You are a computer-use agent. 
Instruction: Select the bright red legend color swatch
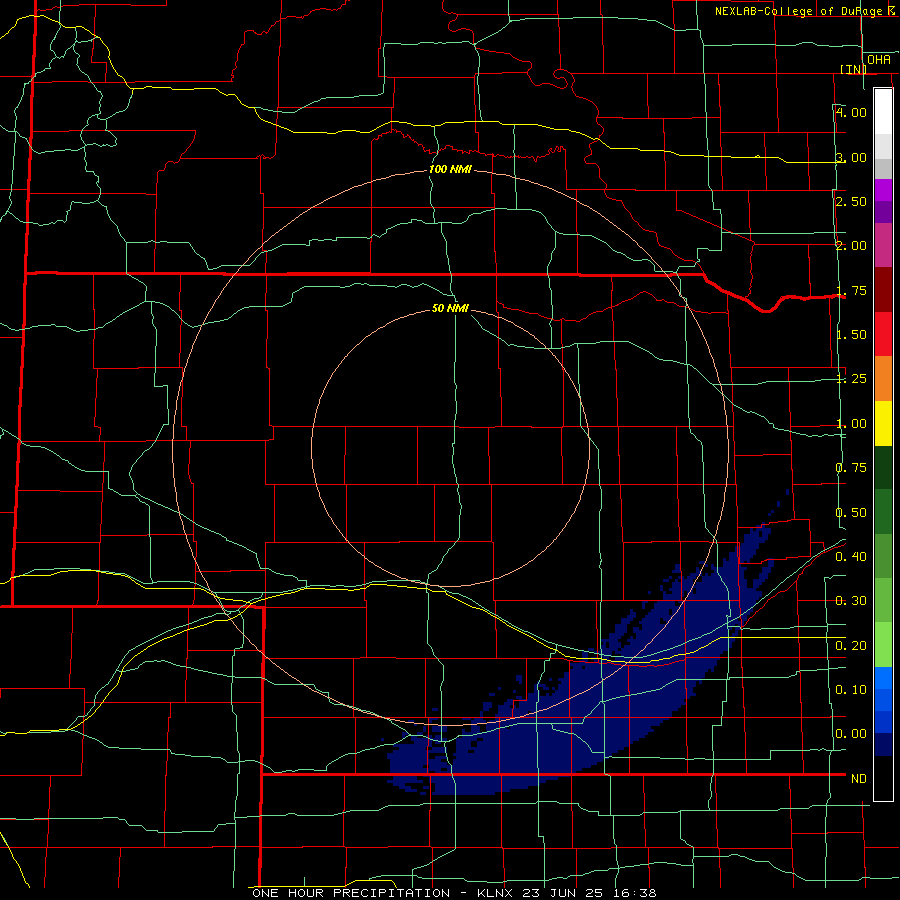tap(883, 334)
